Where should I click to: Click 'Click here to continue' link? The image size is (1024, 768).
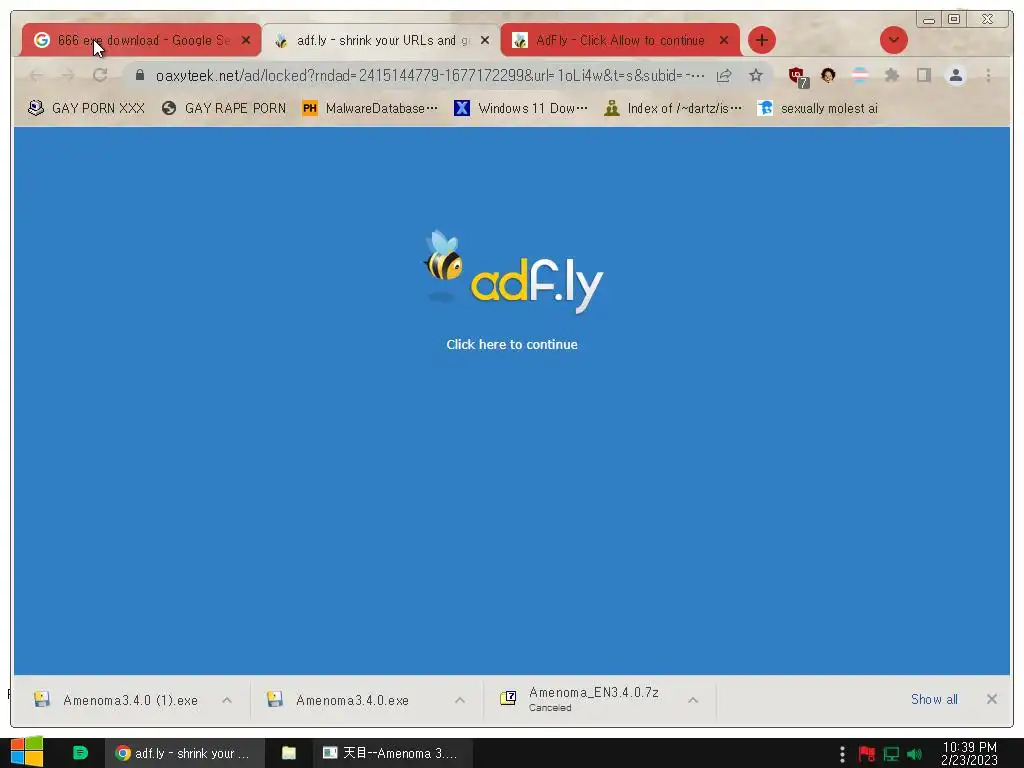pyautogui.click(x=512, y=344)
